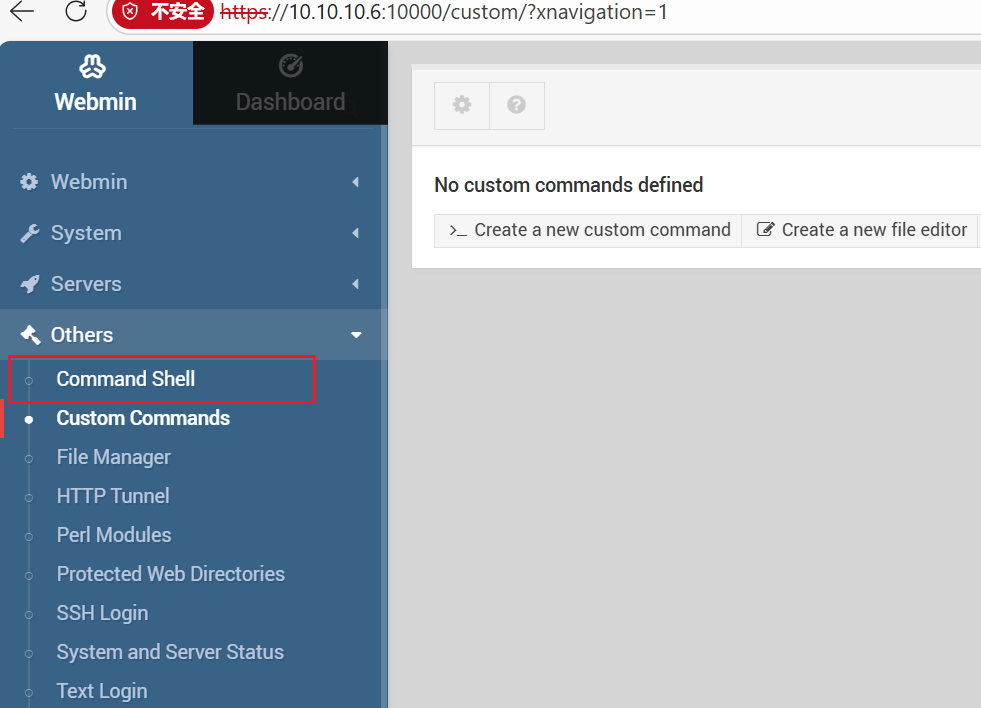This screenshot has width=981, height=708.
Task: Click the No custom commands defined text
Action: pyautogui.click(x=568, y=185)
